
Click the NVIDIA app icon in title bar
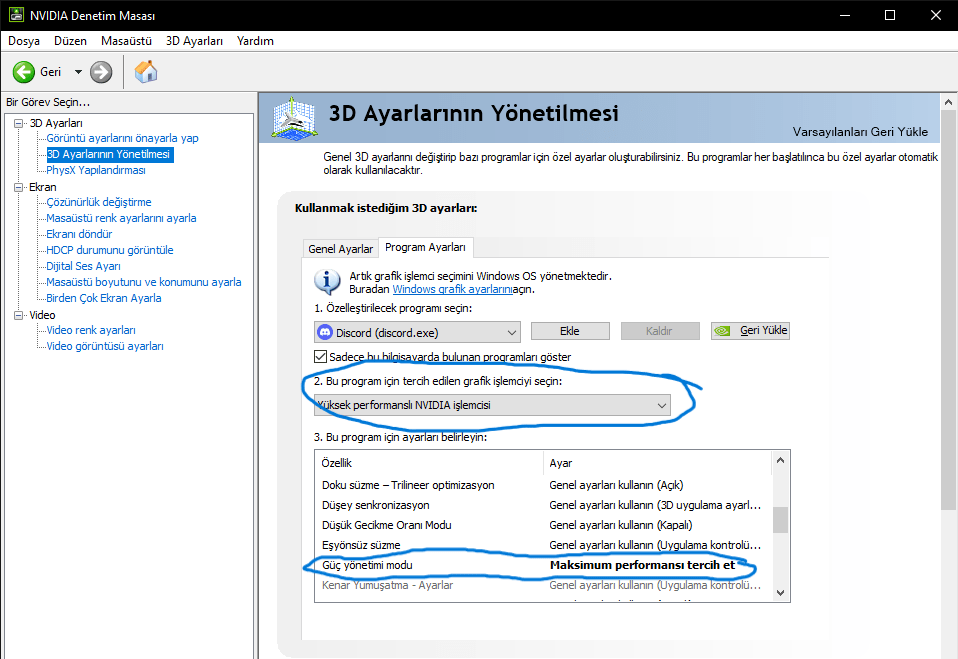(x=16, y=15)
